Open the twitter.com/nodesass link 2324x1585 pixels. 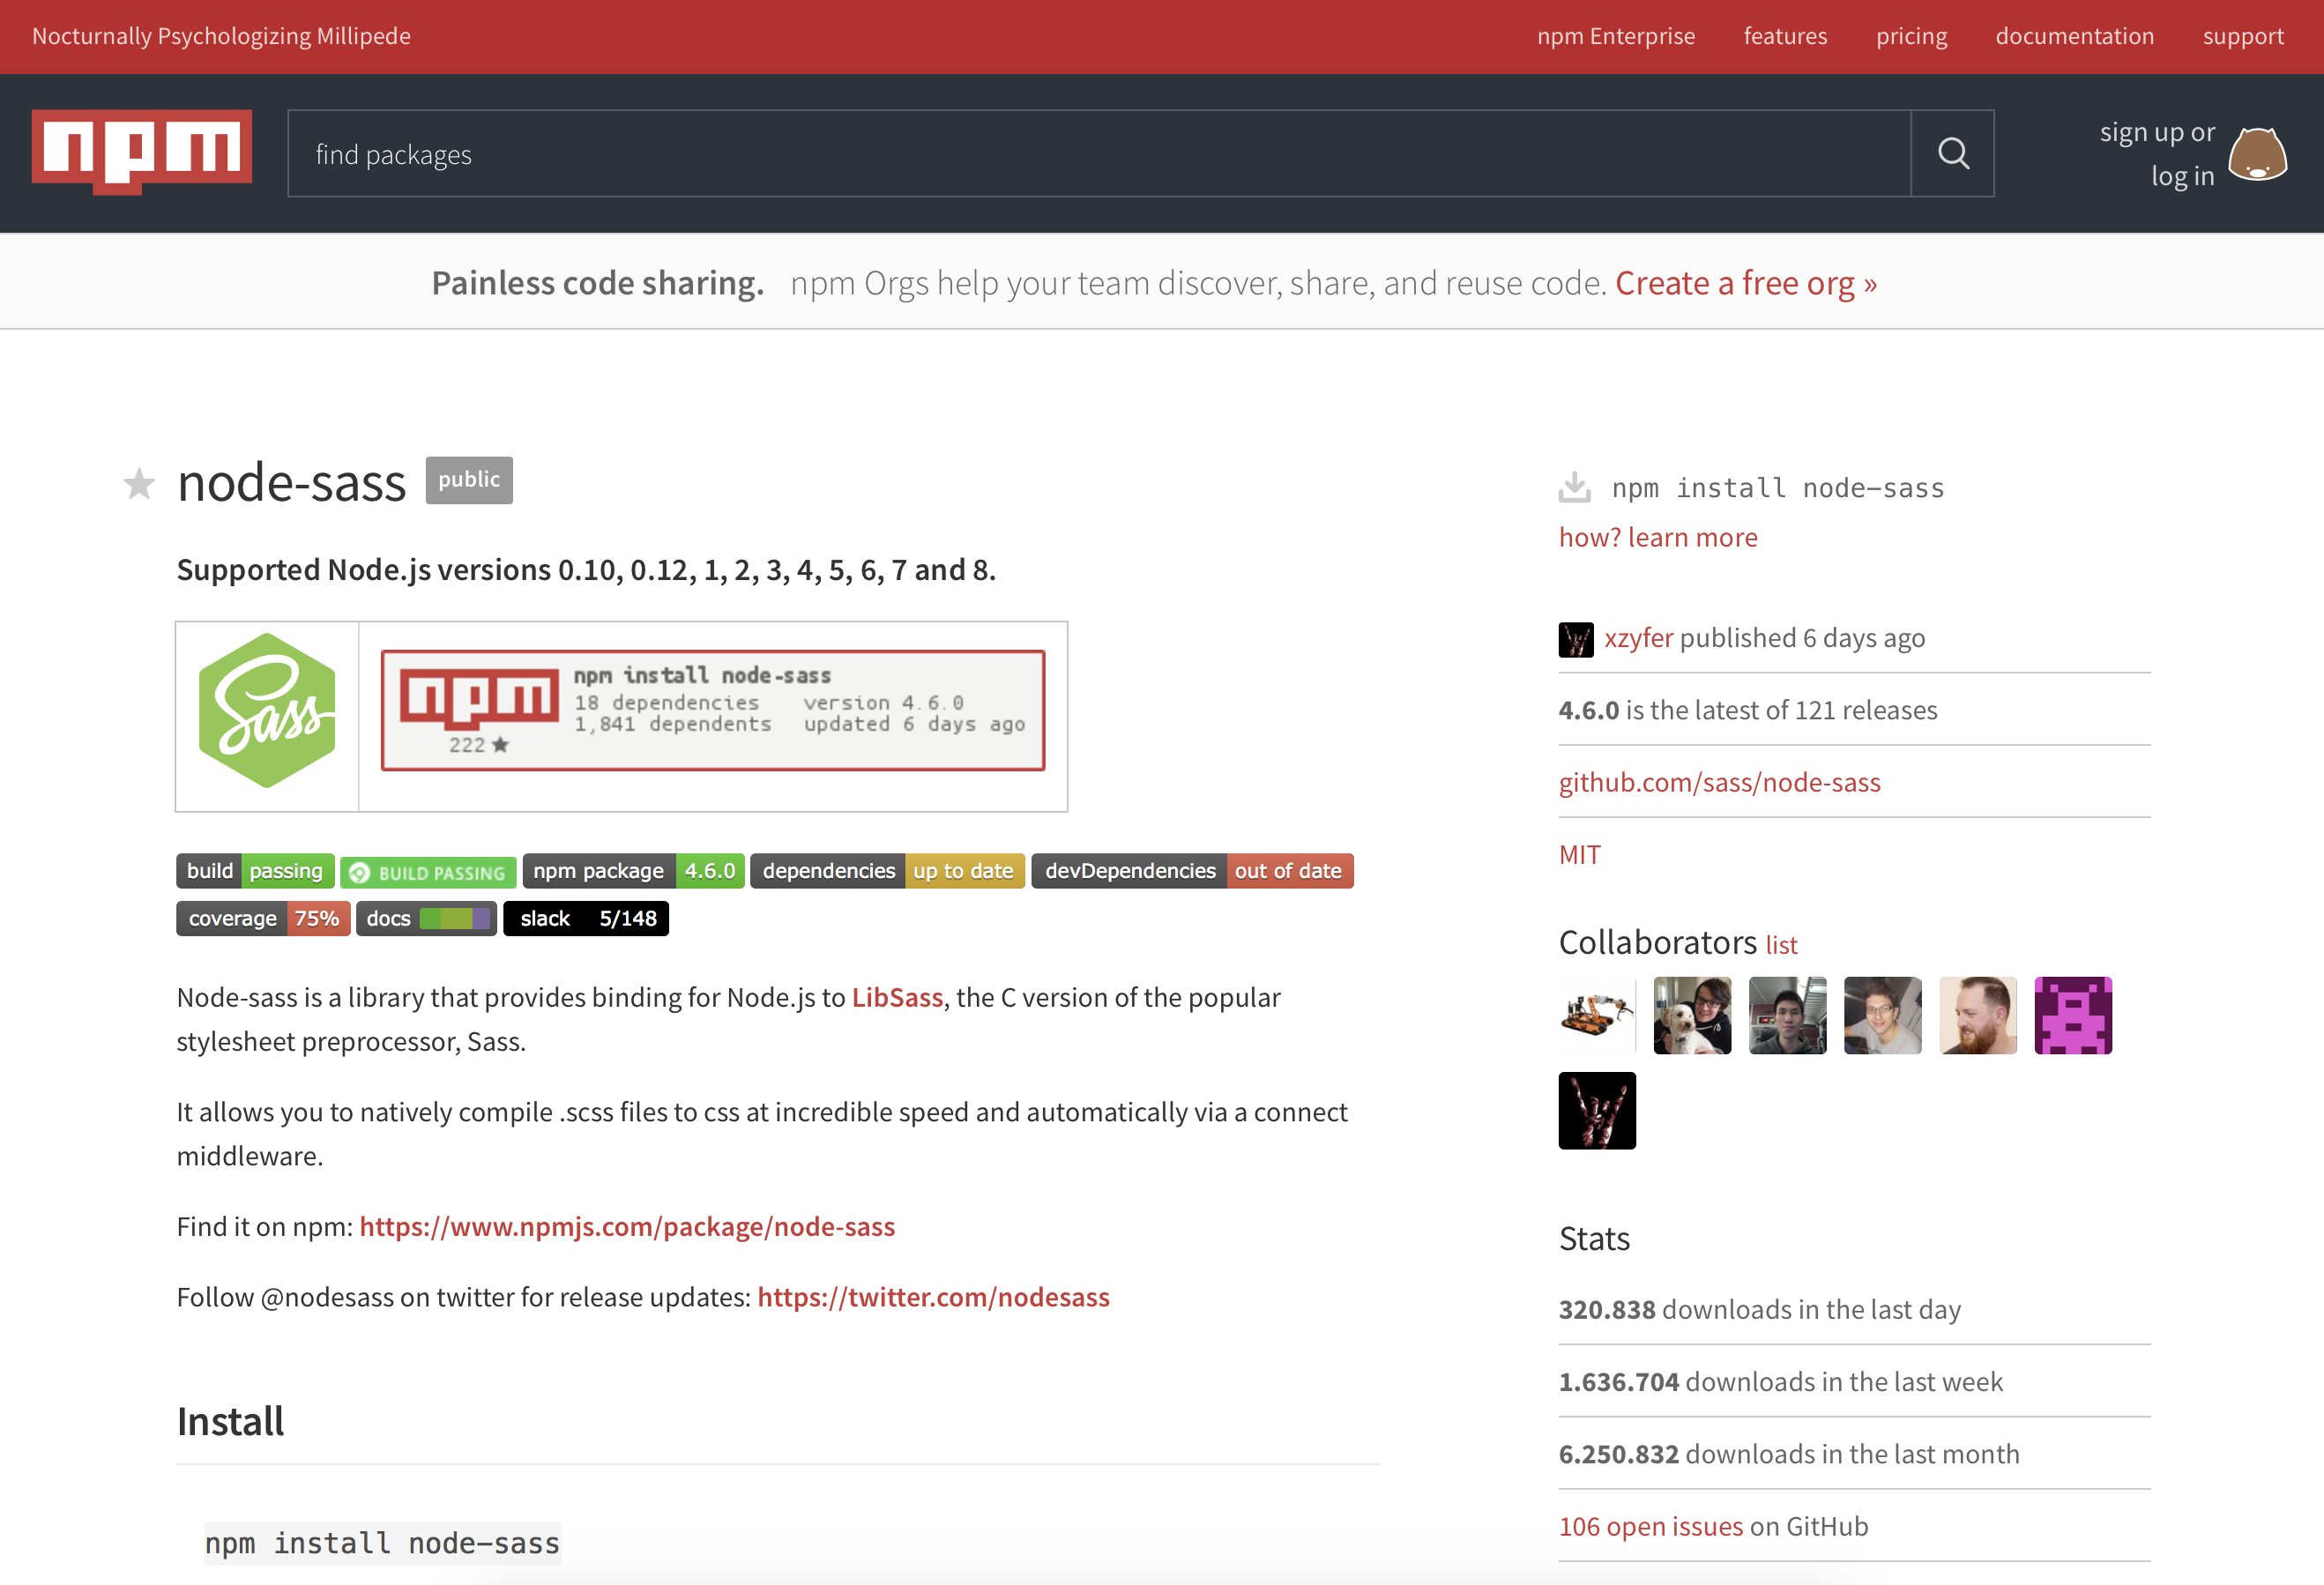pos(933,1297)
